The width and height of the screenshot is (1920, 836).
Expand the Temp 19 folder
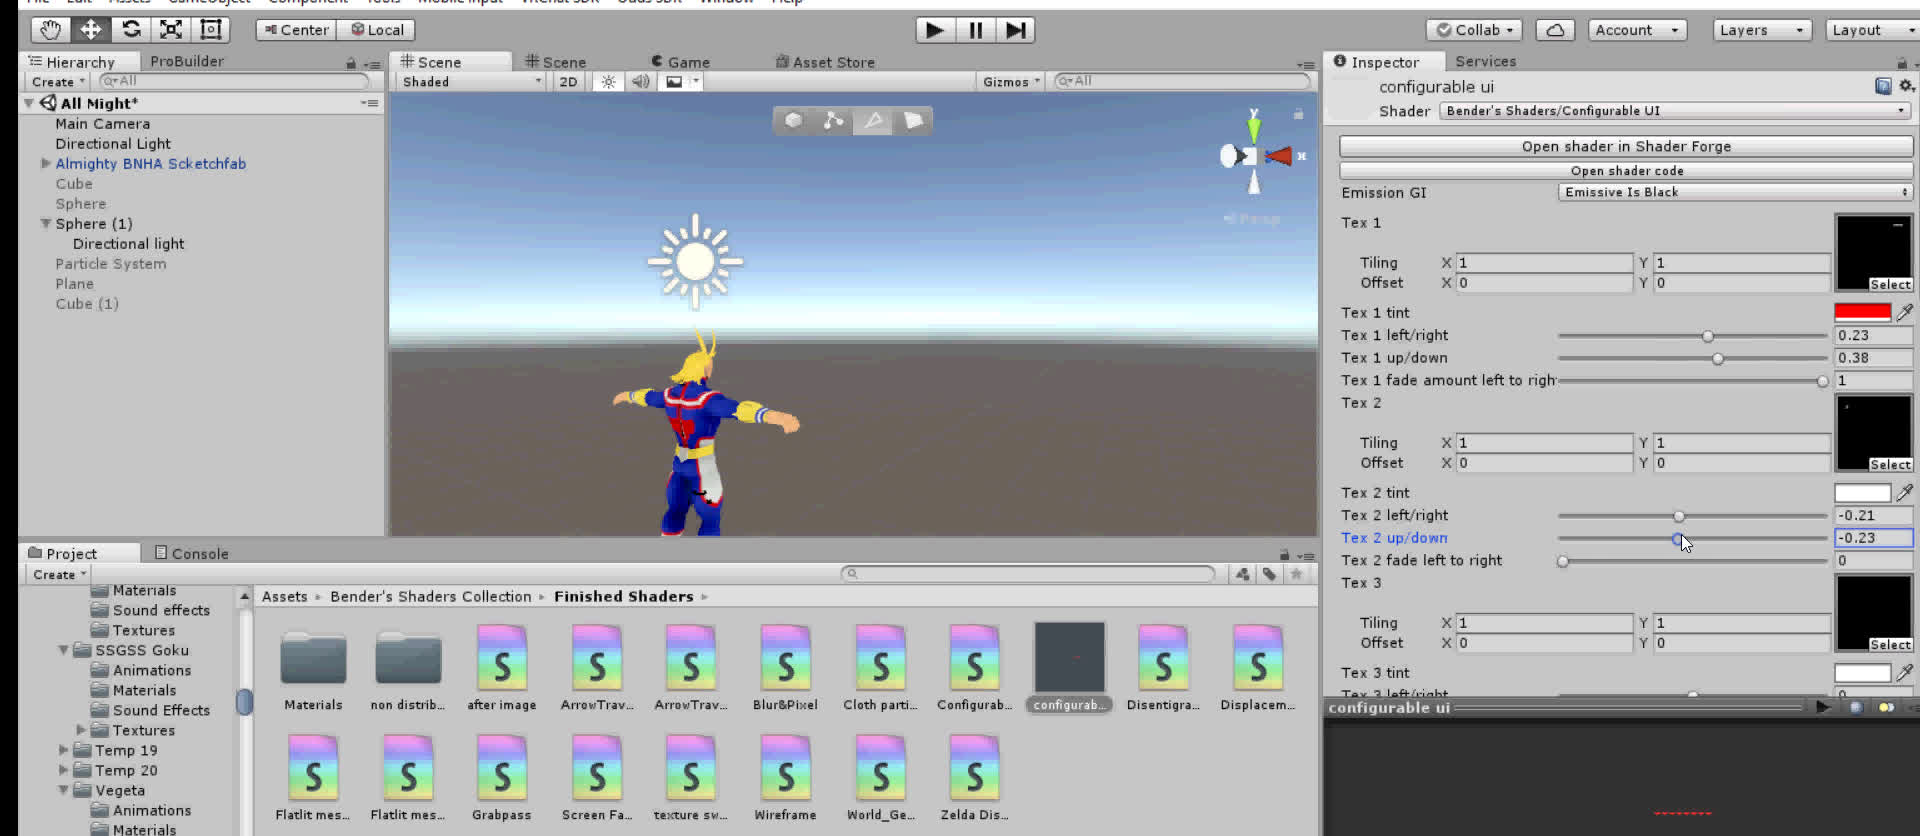[63, 750]
